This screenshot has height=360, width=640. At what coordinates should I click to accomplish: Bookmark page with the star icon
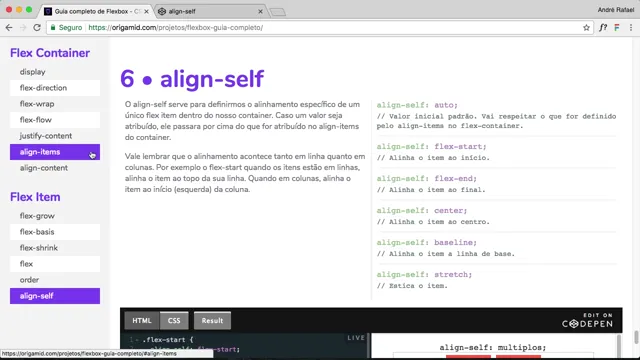pos(586,28)
